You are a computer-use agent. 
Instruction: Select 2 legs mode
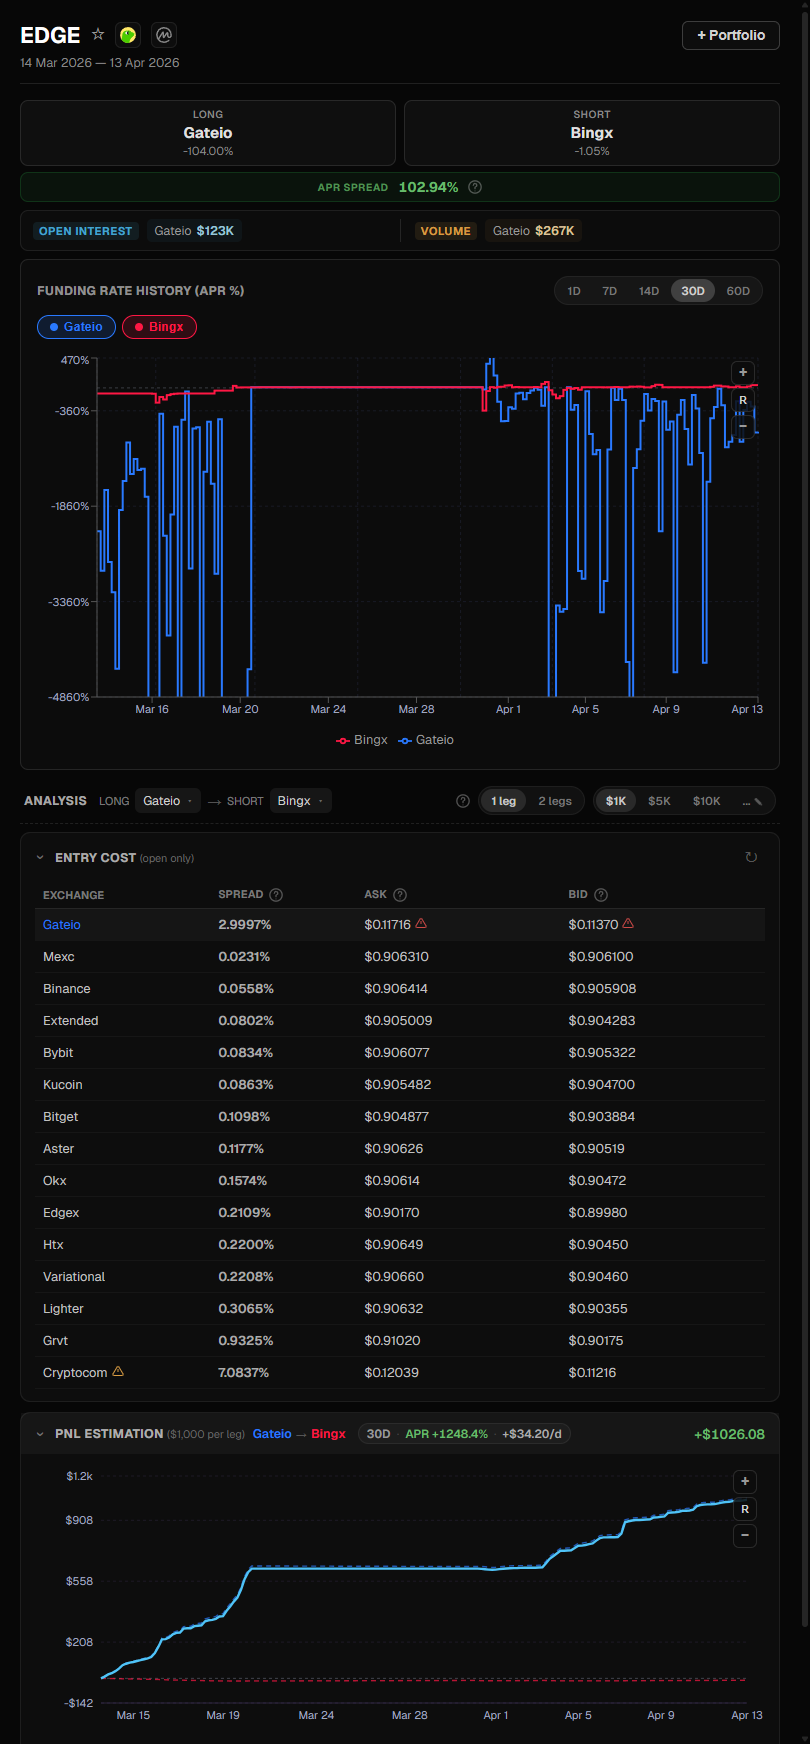tap(555, 801)
